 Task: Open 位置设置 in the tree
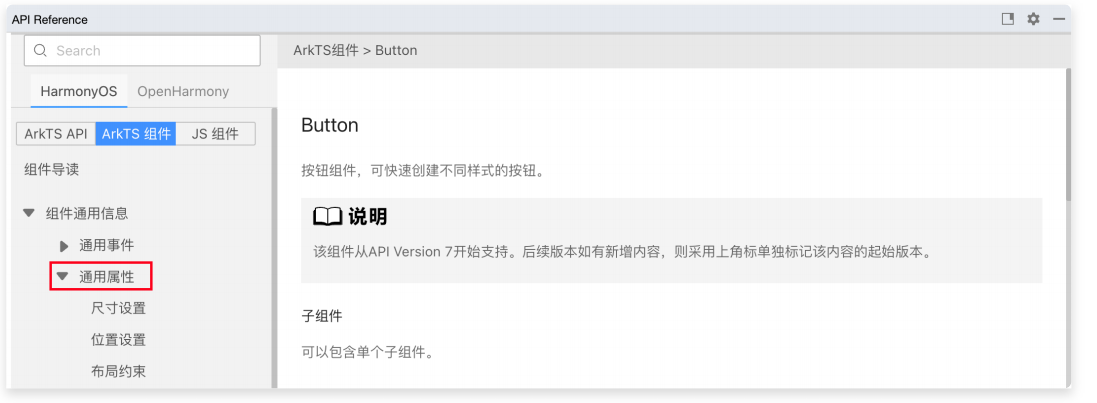118,340
